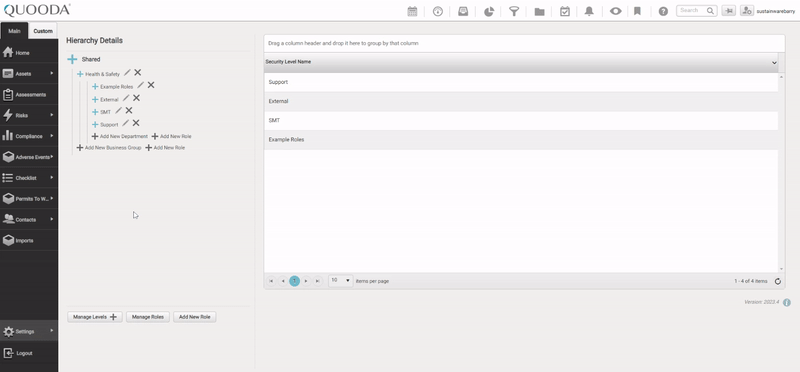Go to last page in pager
This screenshot has height=372, width=800.
click(x=318, y=281)
